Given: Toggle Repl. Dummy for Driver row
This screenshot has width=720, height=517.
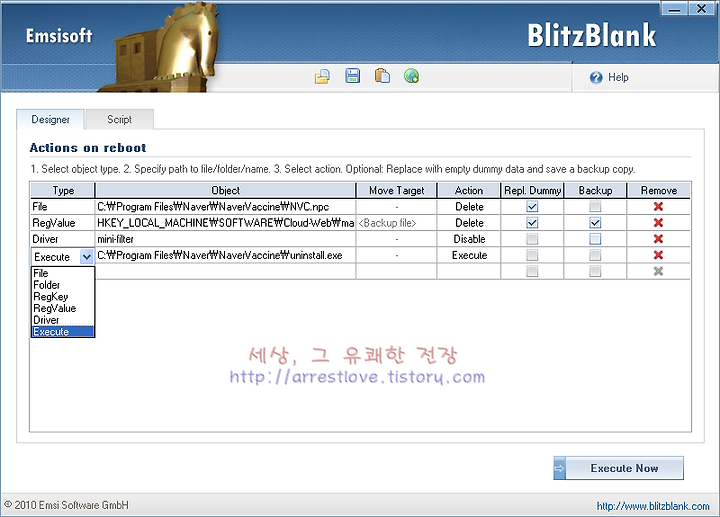Looking at the screenshot, I should pyautogui.click(x=532, y=239).
